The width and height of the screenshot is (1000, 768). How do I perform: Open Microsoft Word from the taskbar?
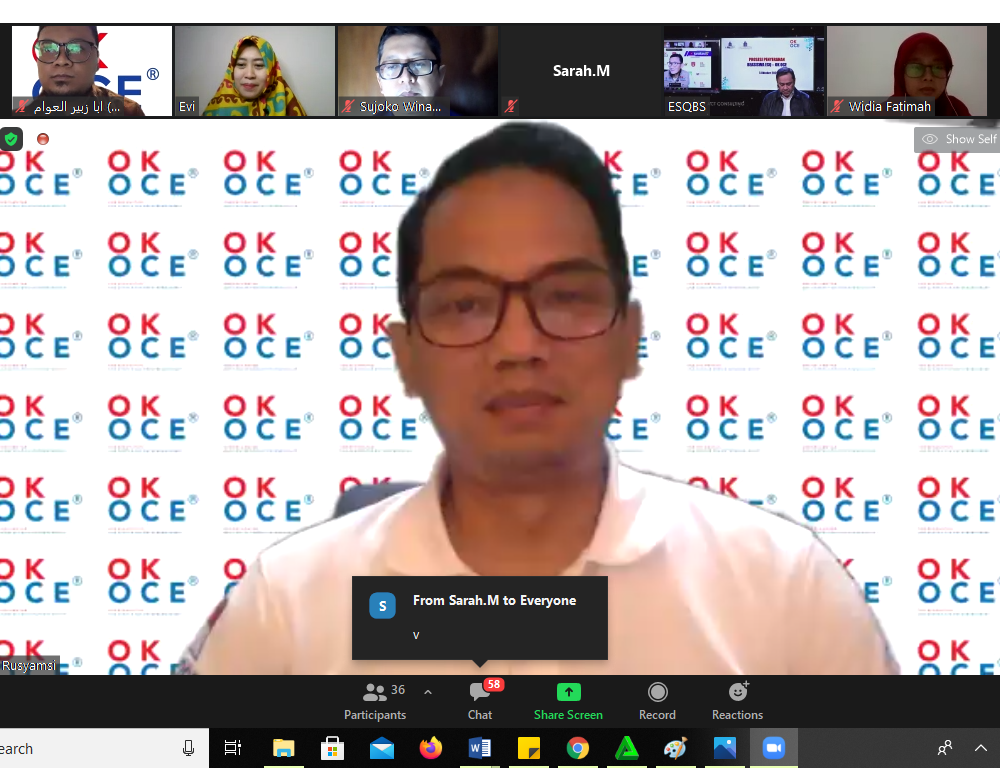click(x=480, y=748)
